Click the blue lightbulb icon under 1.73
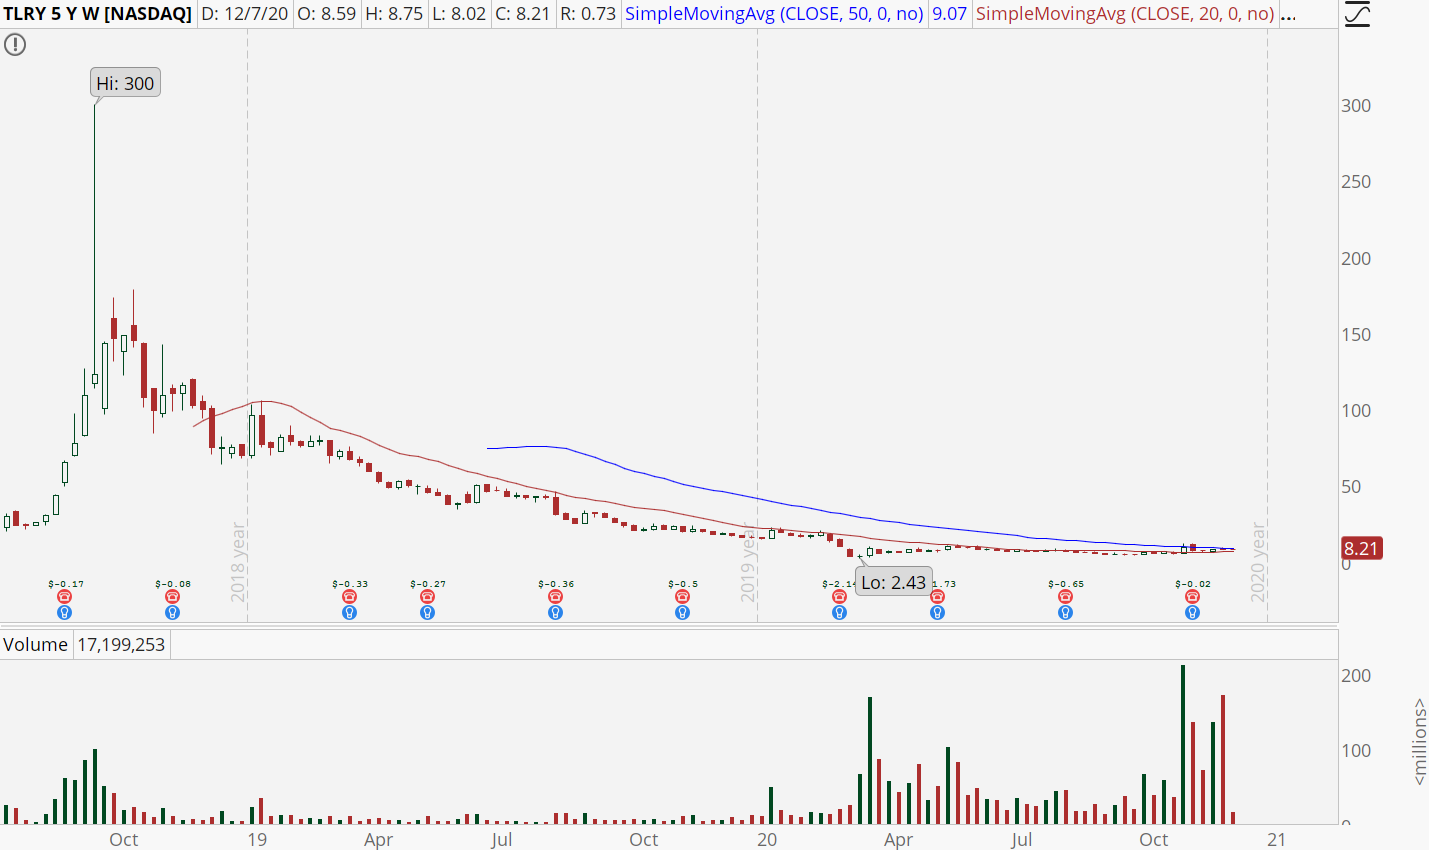 (937, 612)
